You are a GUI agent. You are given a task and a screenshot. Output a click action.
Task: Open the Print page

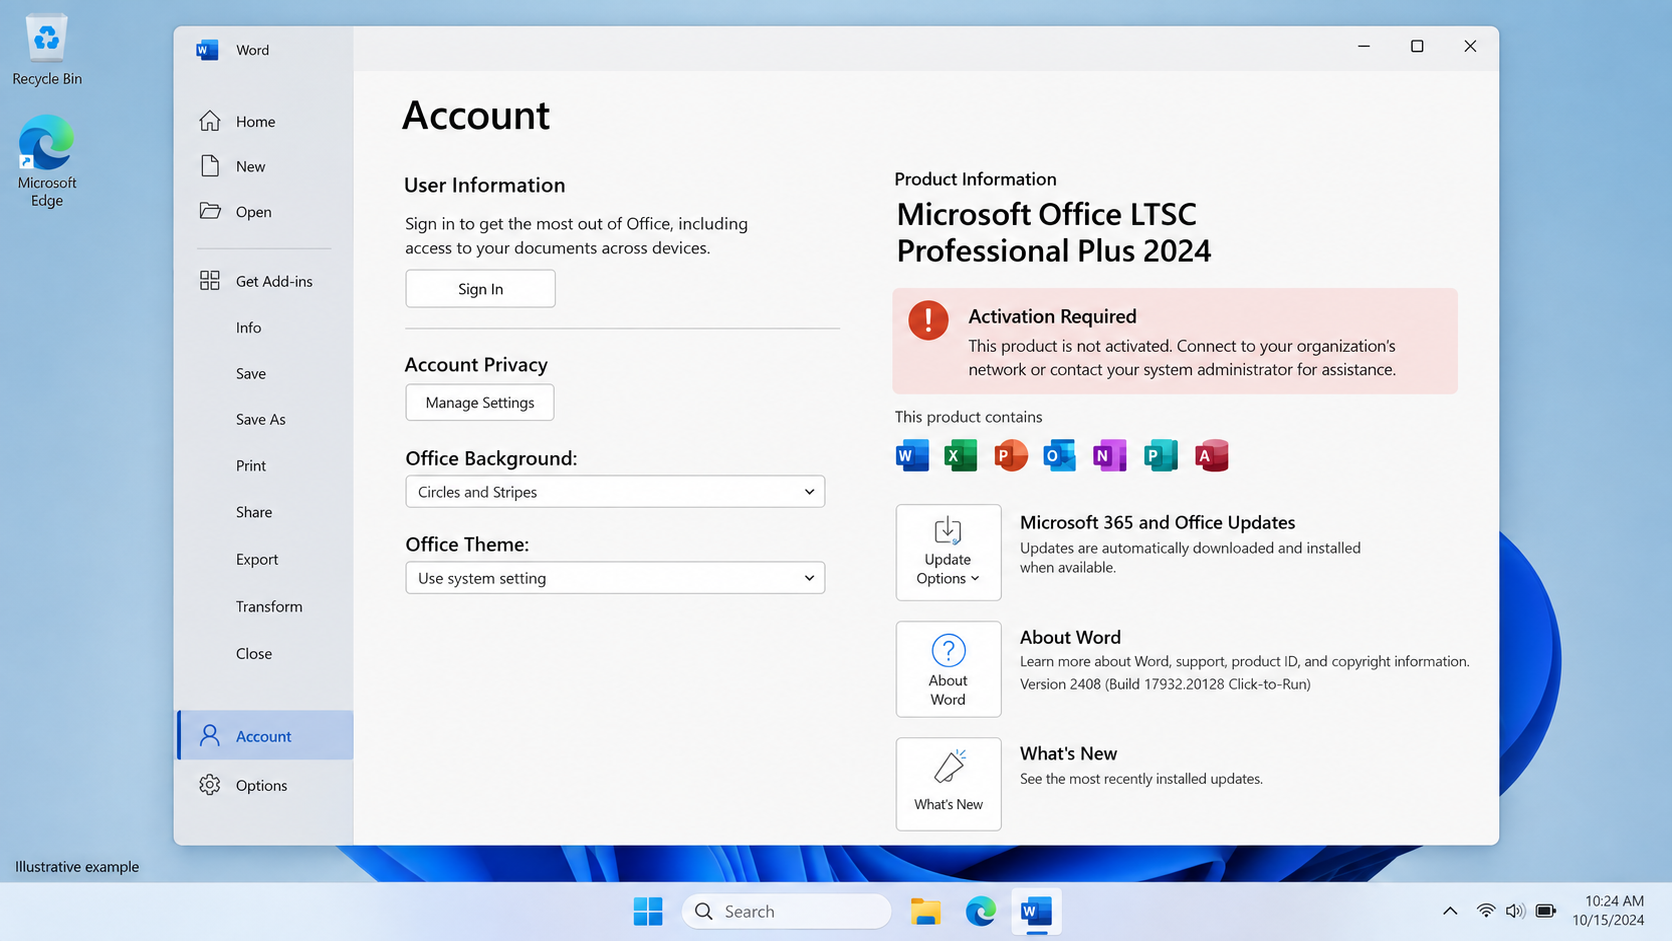coord(251,466)
